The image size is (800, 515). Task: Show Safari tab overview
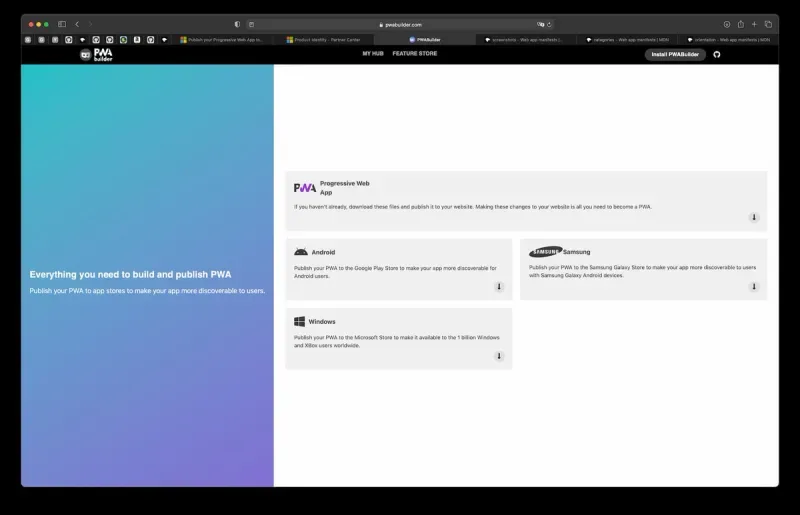click(x=768, y=24)
